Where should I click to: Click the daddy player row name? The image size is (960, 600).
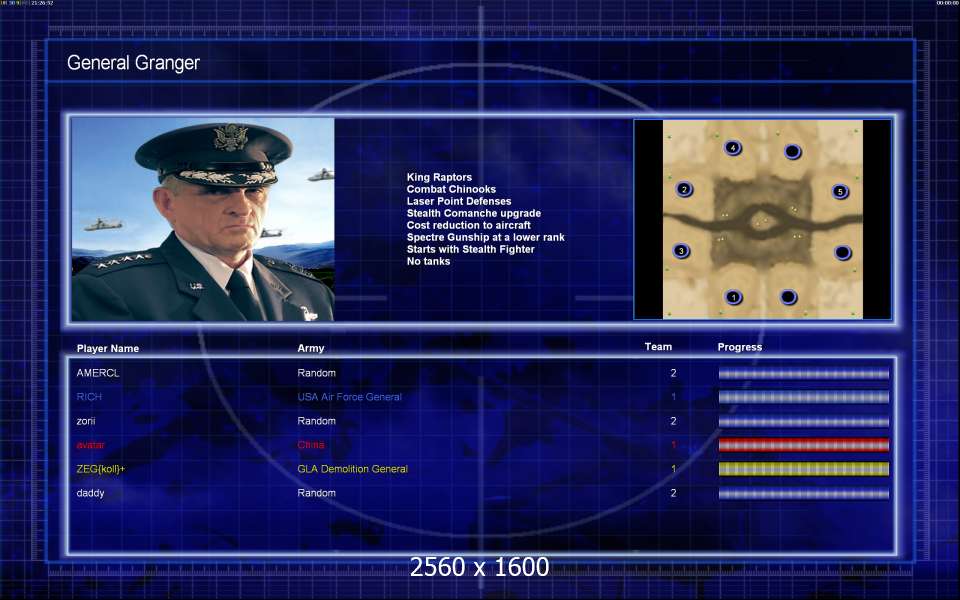pyautogui.click(x=91, y=493)
